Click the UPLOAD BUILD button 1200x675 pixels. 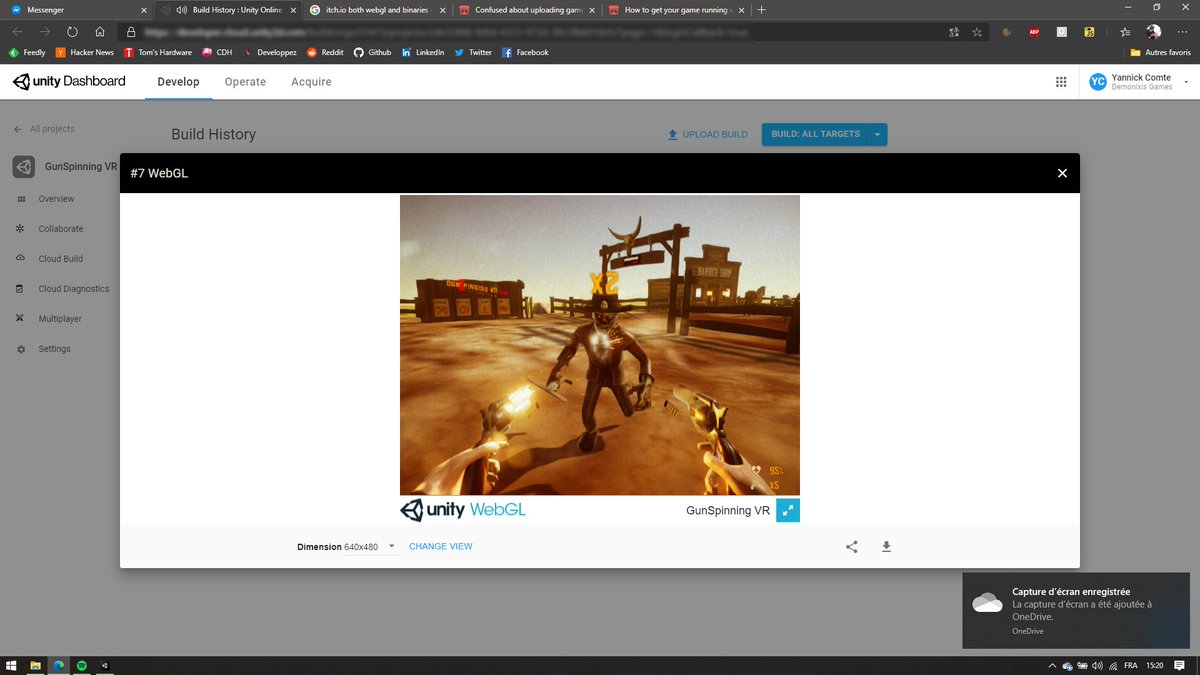[x=708, y=134]
